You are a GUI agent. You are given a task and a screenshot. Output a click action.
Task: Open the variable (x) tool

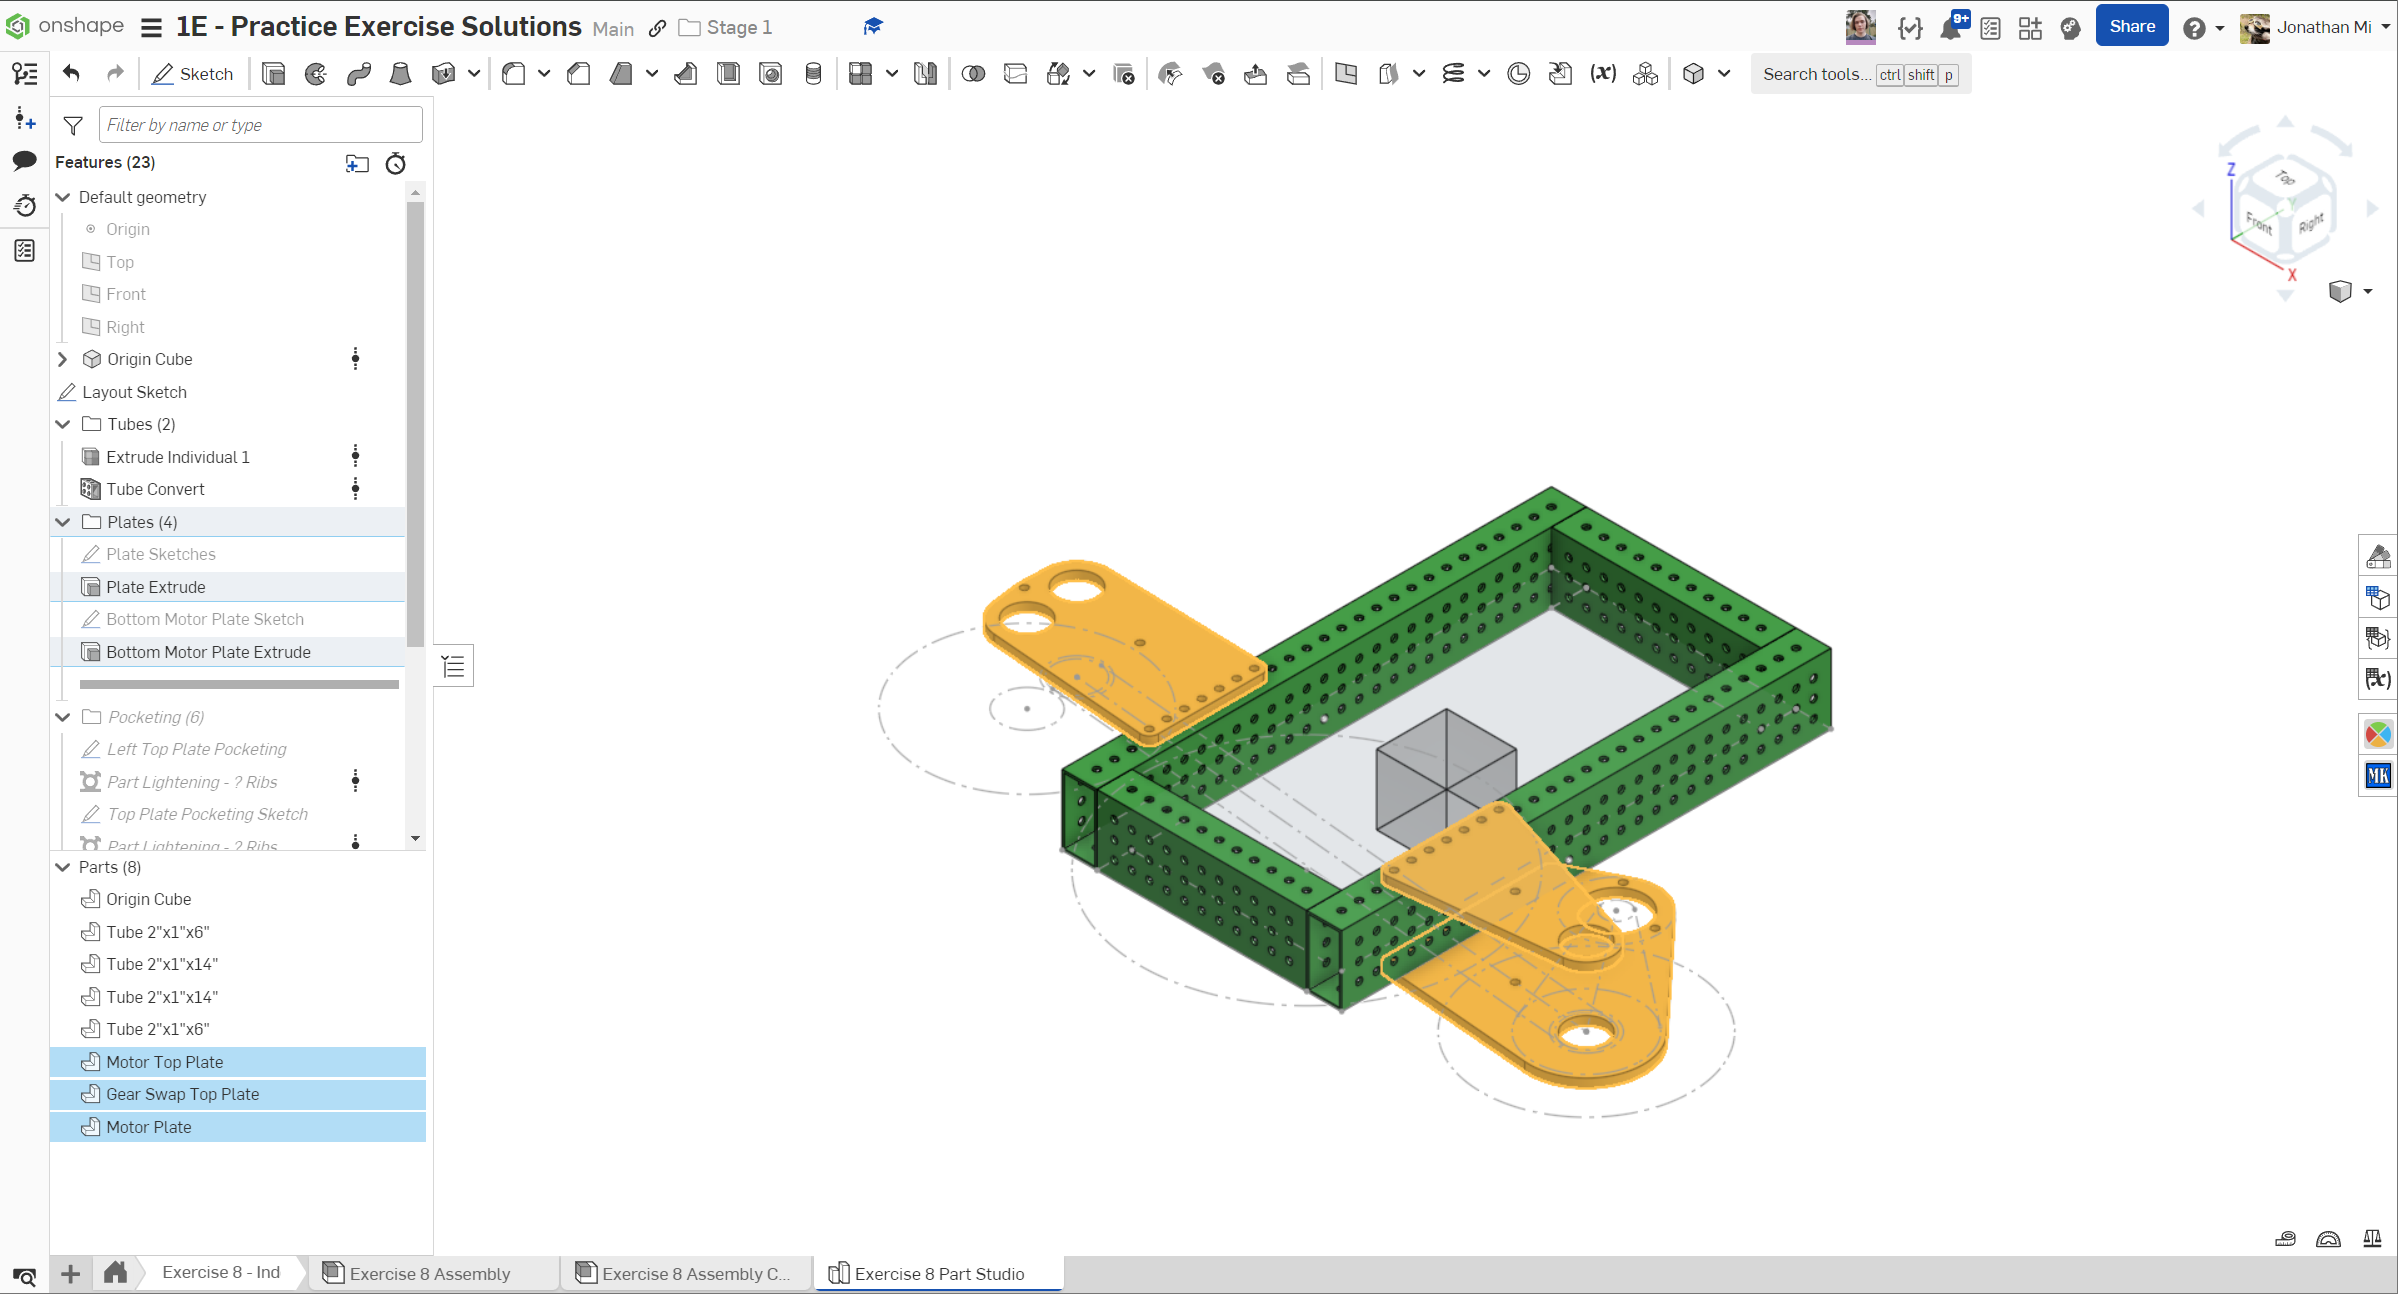[x=1603, y=74]
